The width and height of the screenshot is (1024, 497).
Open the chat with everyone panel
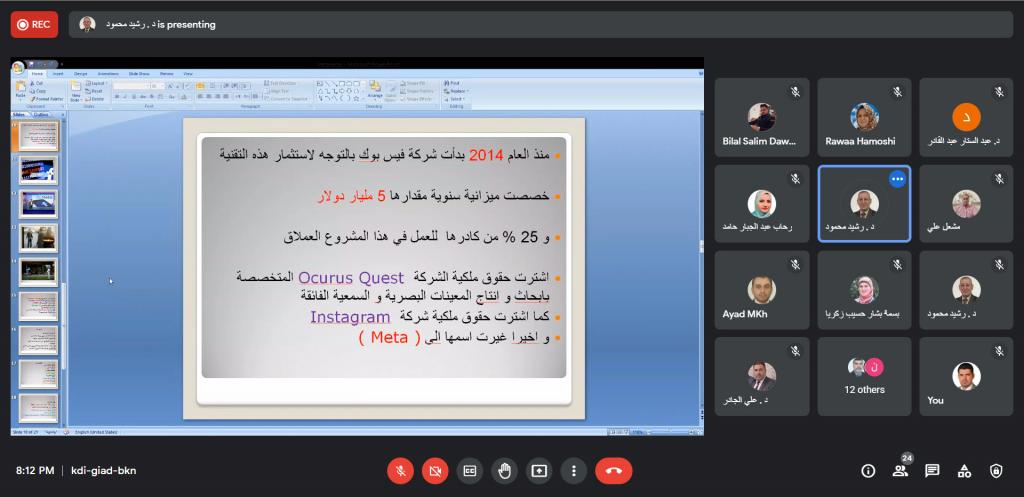click(932, 471)
